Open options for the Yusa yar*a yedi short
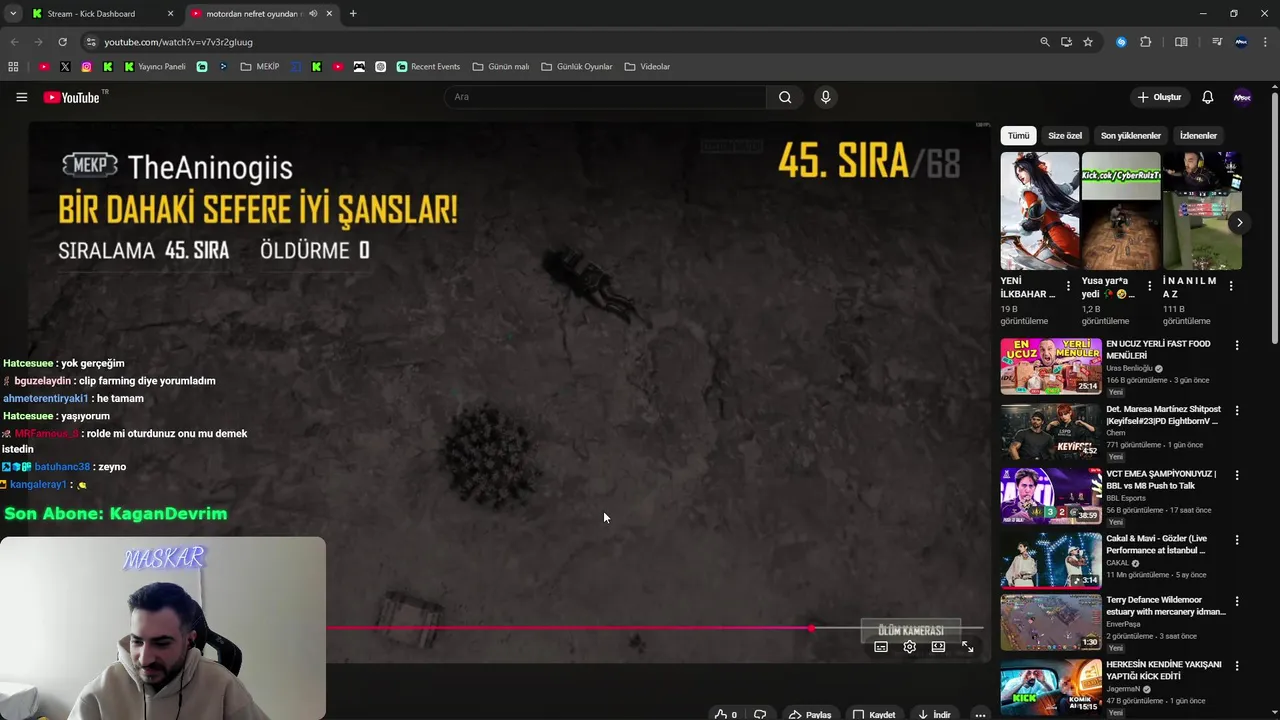The width and height of the screenshot is (1280, 720). (x=1149, y=286)
